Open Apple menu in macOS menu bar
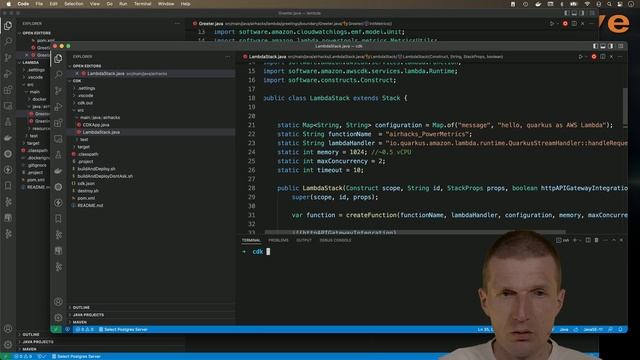The height and width of the screenshot is (360, 640). coord(9,4)
